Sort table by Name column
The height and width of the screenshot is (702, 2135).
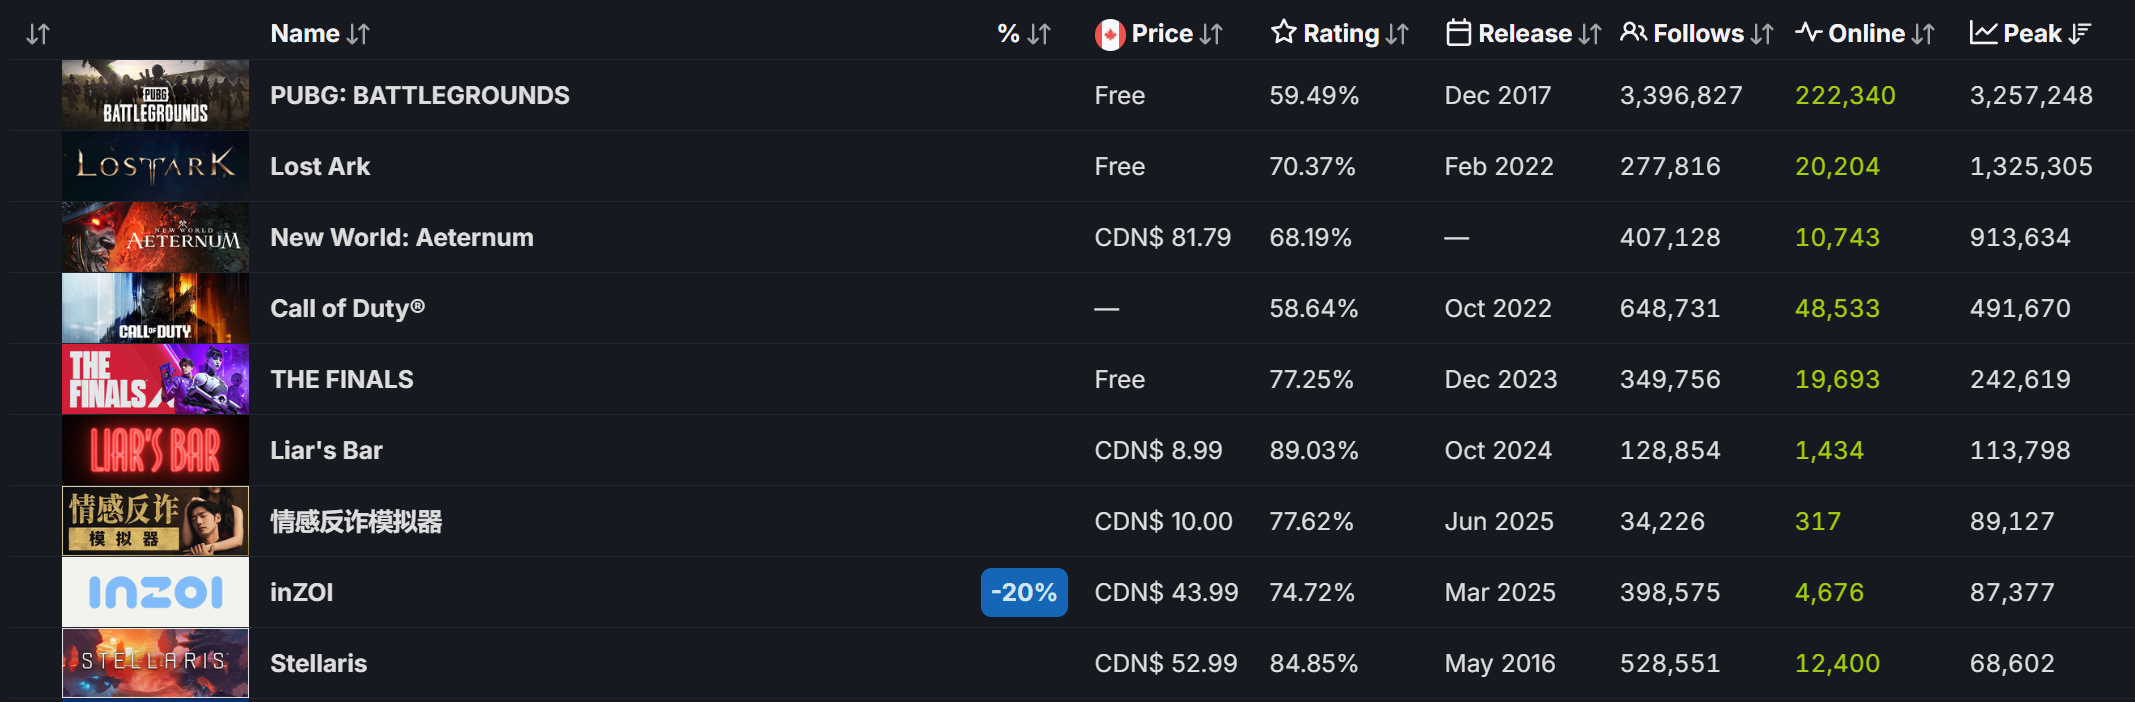tap(319, 34)
